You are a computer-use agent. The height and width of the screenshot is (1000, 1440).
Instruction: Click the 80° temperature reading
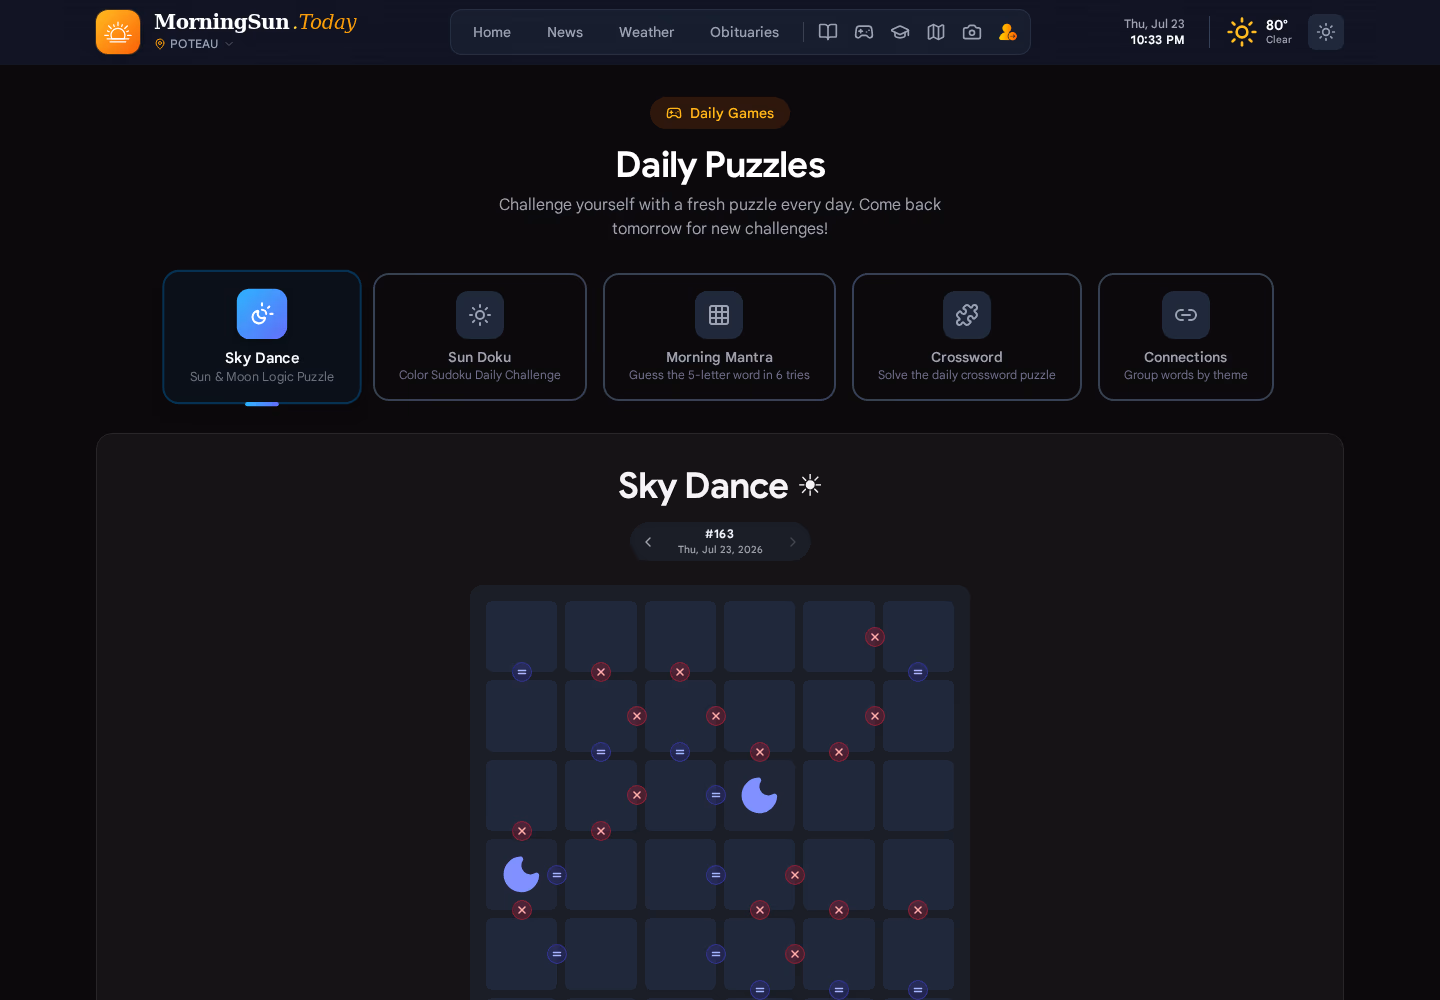tap(1277, 25)
